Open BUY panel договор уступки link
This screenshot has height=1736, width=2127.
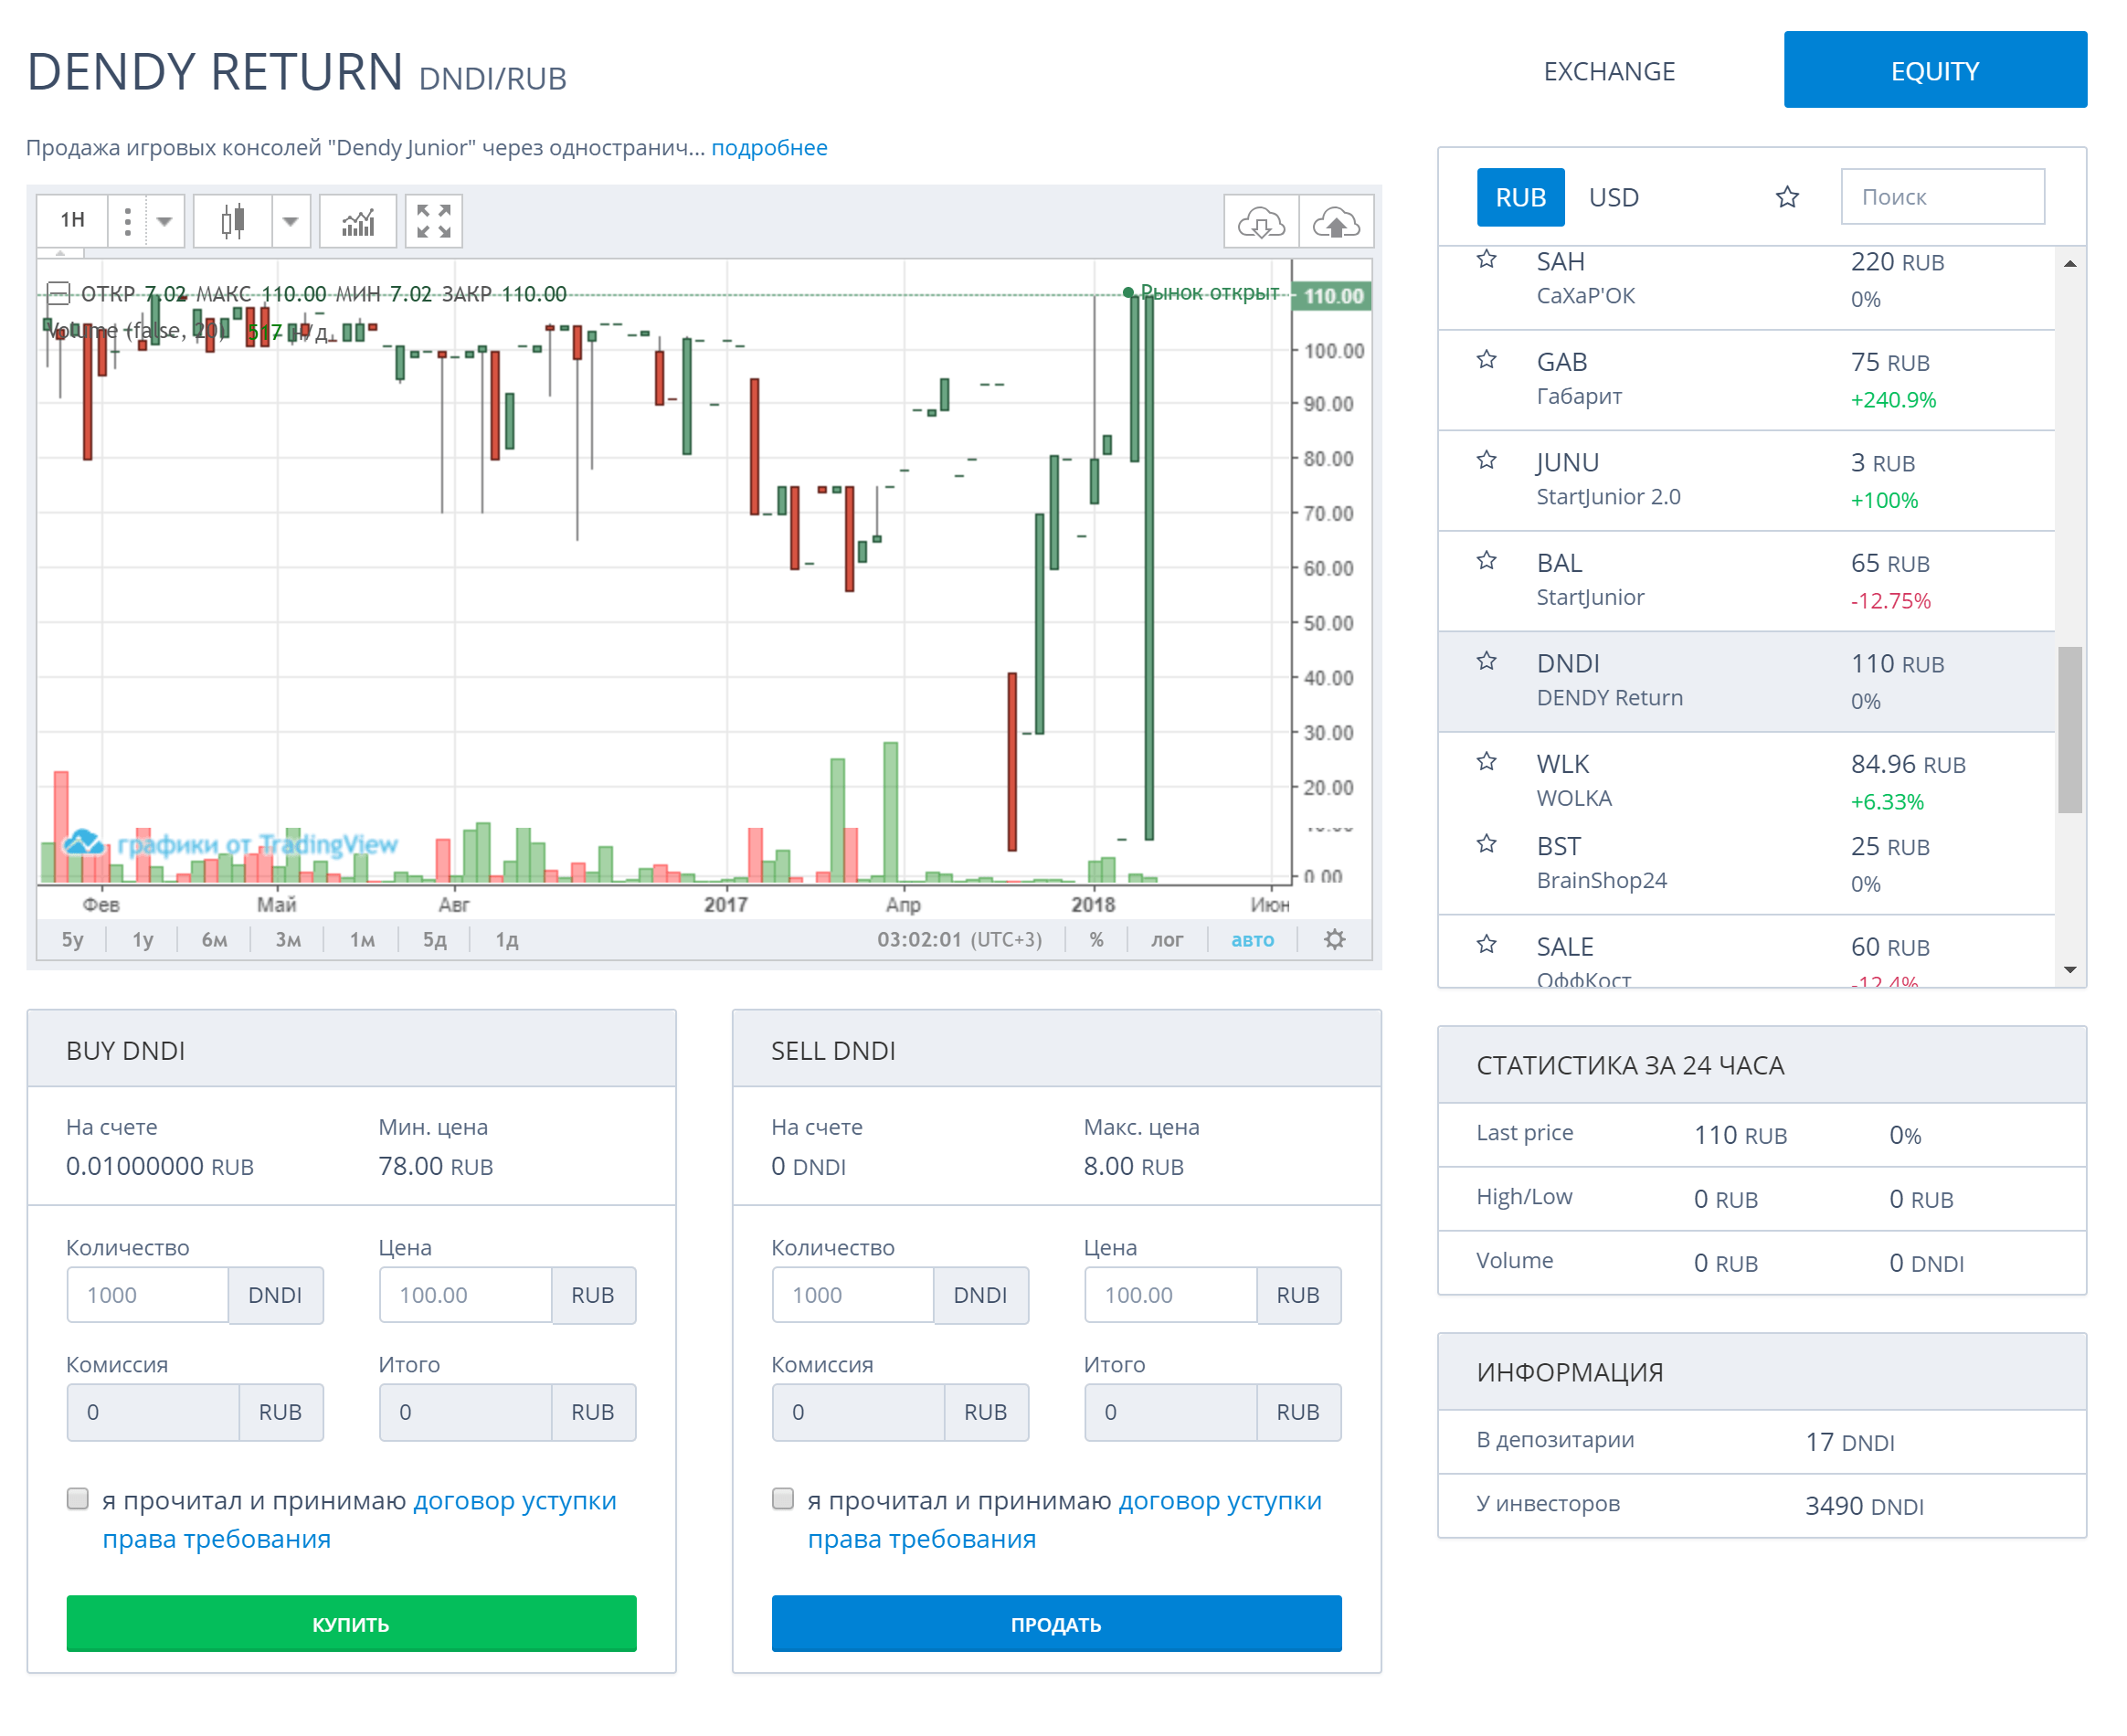[360, 1520]
